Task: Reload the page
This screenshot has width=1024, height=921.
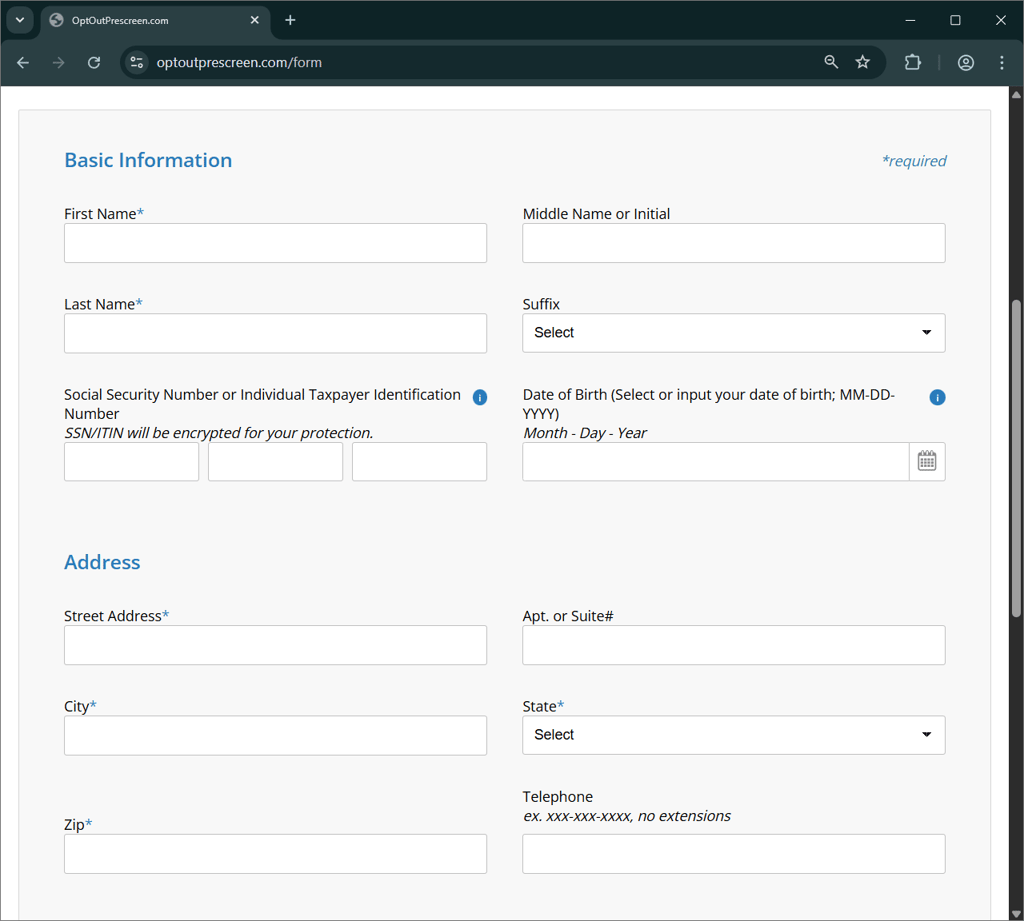Action: 94,63
